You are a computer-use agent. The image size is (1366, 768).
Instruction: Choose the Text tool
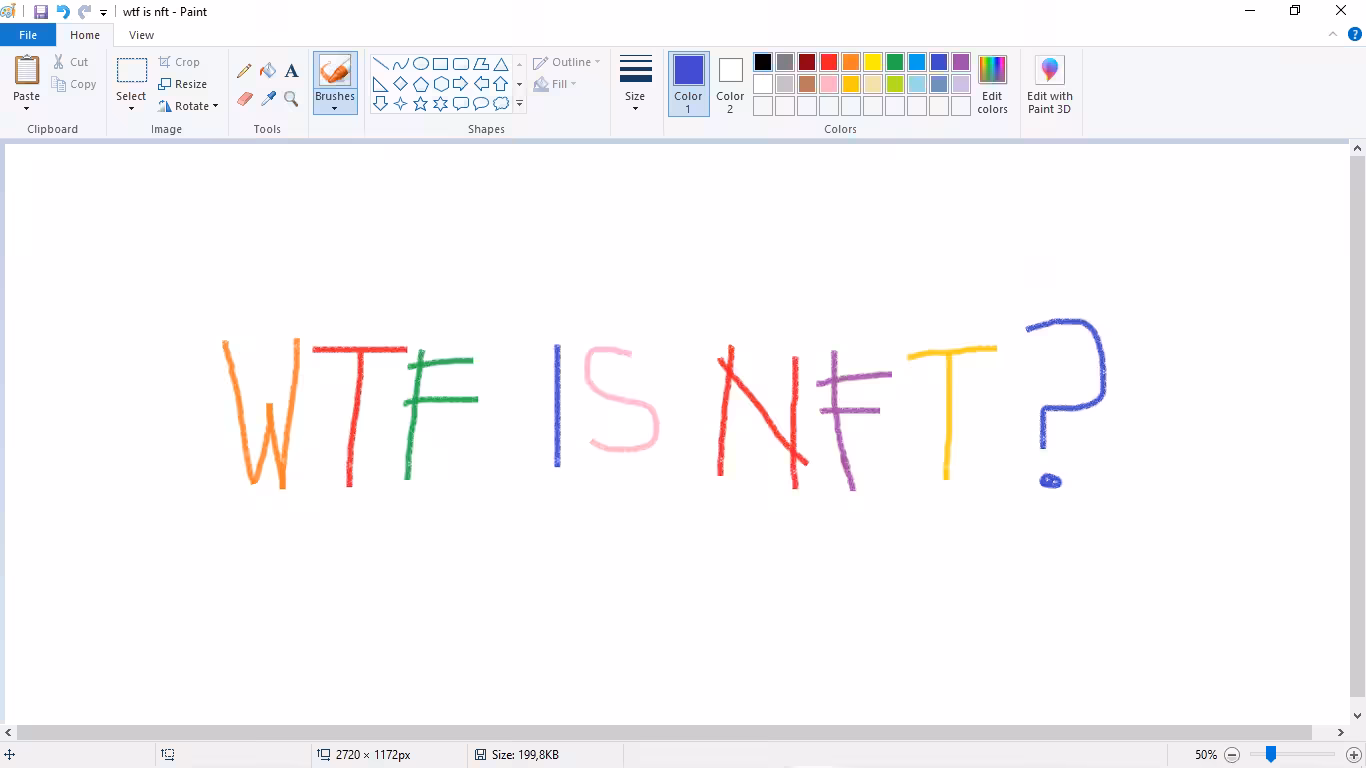(x=291, y=71)
